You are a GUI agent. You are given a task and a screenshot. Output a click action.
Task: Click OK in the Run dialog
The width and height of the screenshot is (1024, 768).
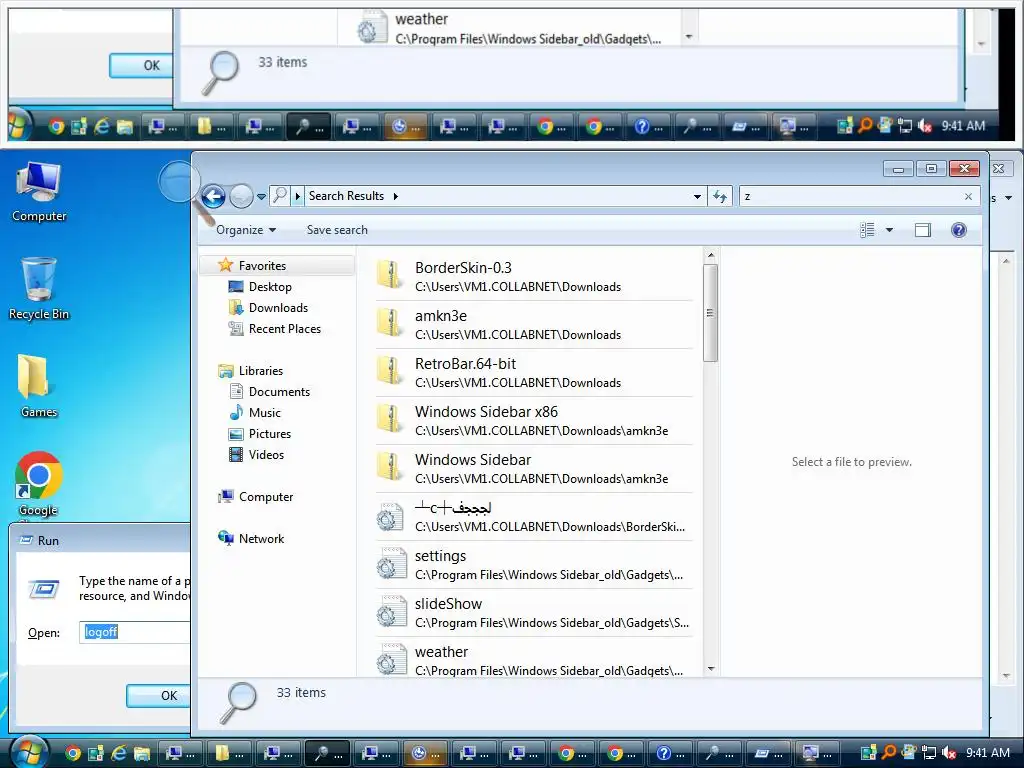pos(159,696)
